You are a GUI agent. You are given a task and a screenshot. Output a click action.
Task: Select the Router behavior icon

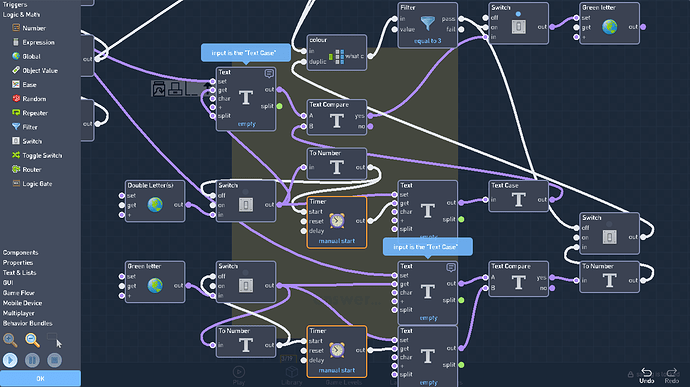click(x=16, y=169)
